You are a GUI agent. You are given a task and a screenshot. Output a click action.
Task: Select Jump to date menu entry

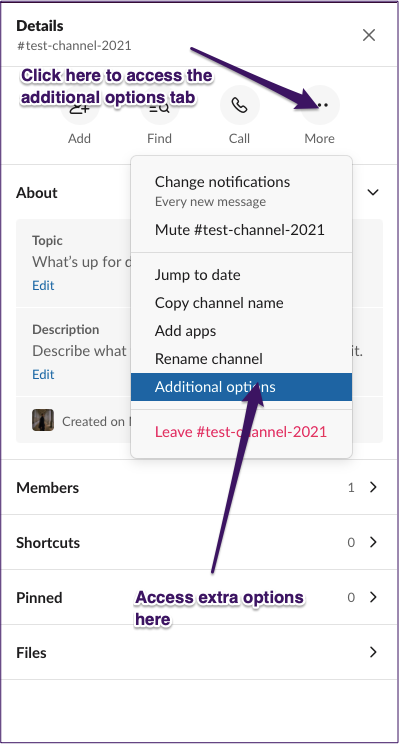[241, 275]
